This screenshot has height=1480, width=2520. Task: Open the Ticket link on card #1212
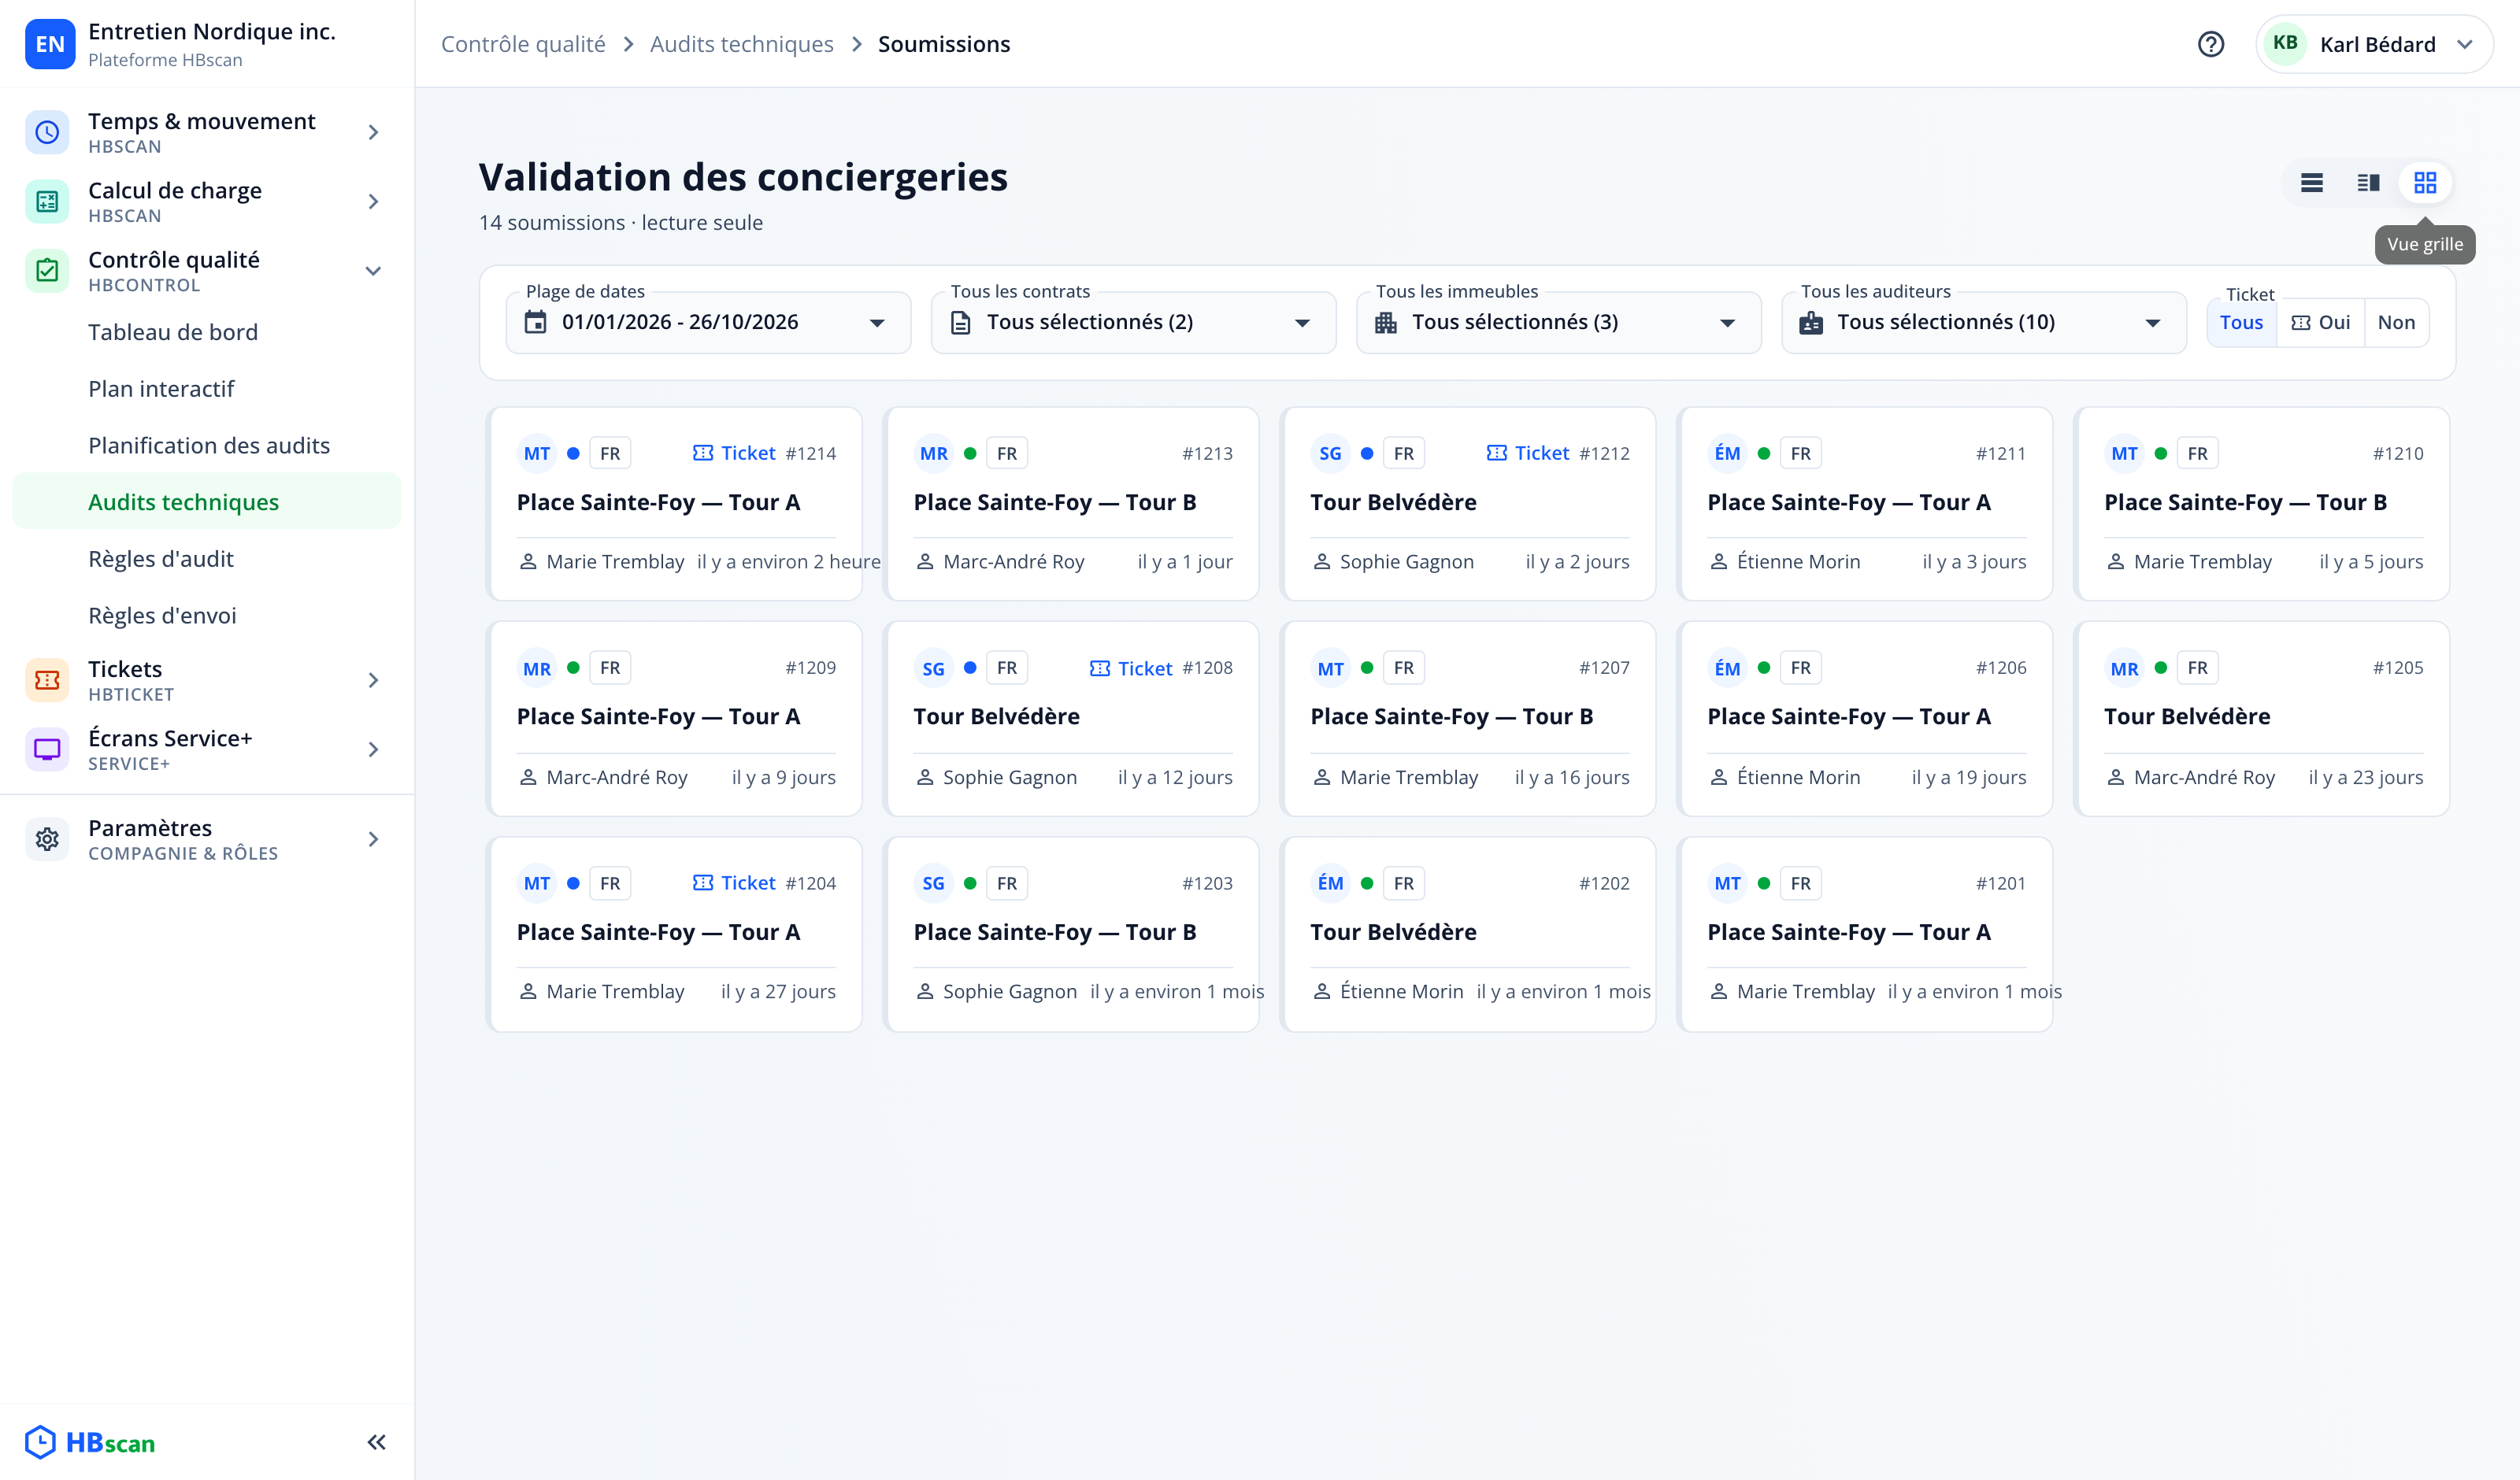click(1528, 453)
